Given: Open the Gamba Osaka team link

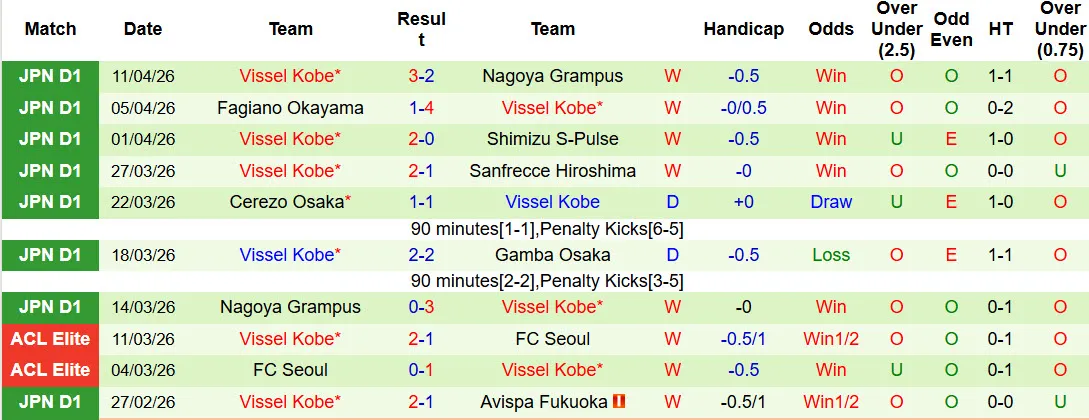Looking at the screenshot, I should 553,255.
